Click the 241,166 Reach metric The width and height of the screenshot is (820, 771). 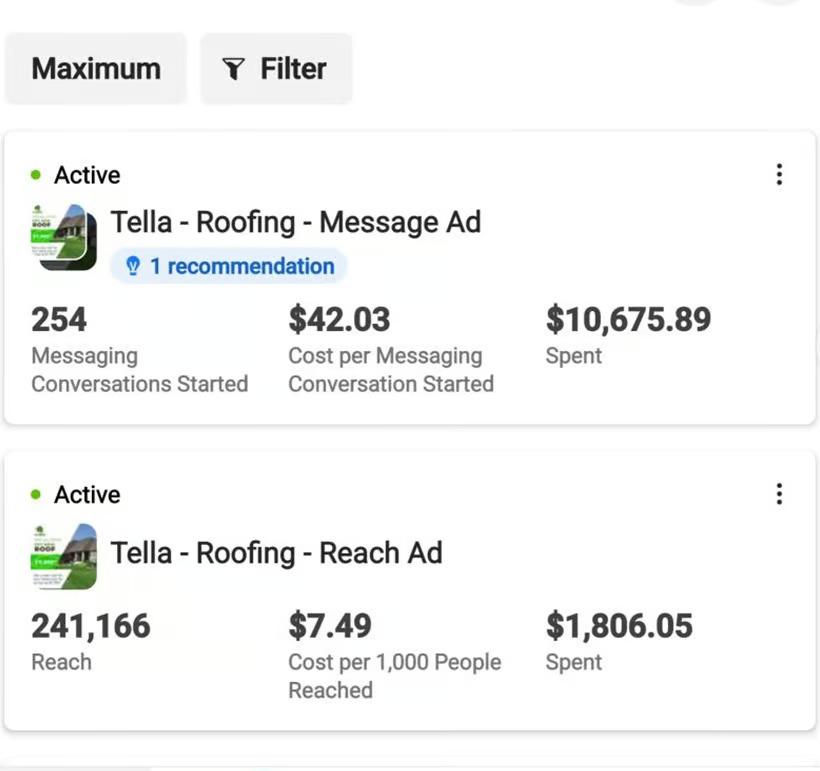91,626
